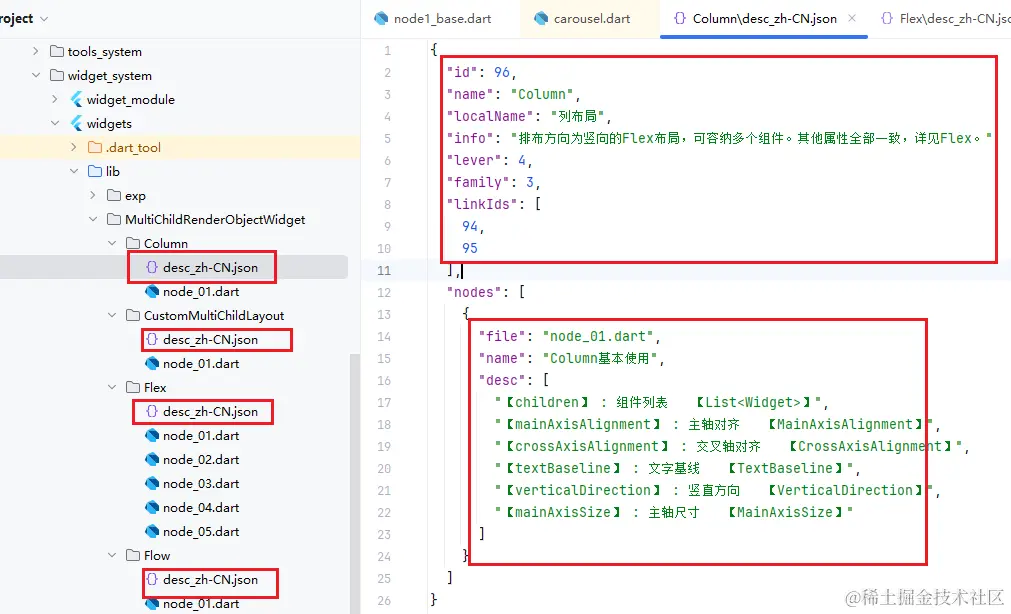
Task: Switch to the node1_base.dart tab
Action: tap(433, 19)
